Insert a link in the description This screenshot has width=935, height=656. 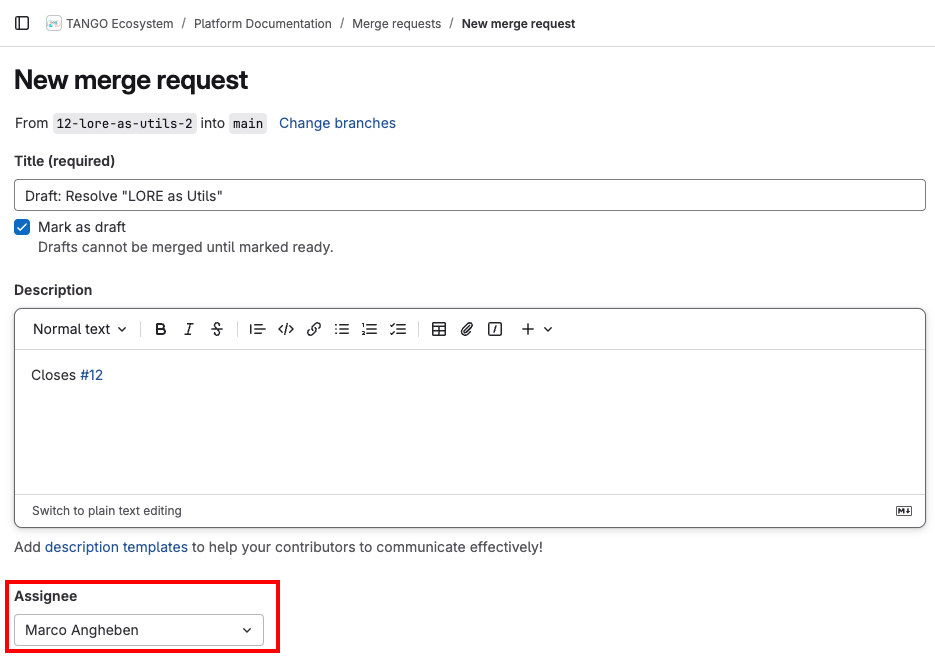[313, 328]
